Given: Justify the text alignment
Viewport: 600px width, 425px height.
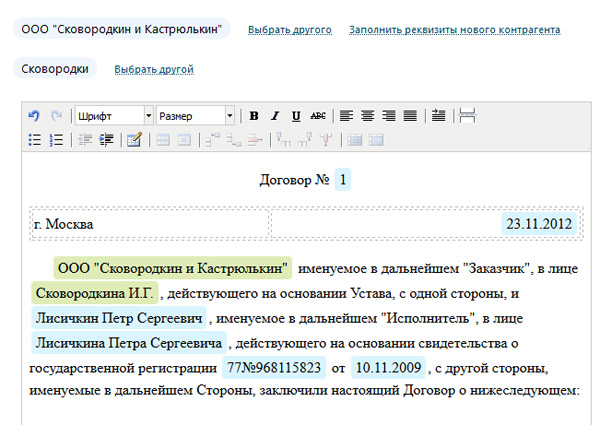Looking at the screenshot, I should pyautogui.click(x=410, y=116).
